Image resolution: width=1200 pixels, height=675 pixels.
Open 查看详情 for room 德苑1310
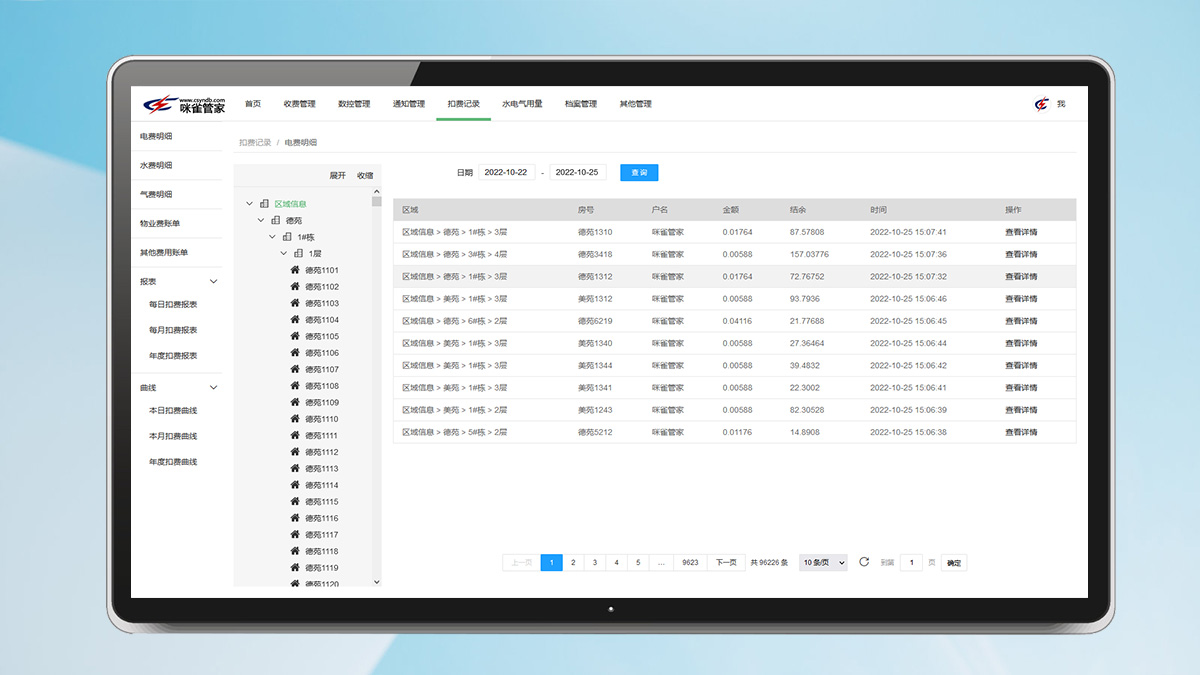[1021, 232]
